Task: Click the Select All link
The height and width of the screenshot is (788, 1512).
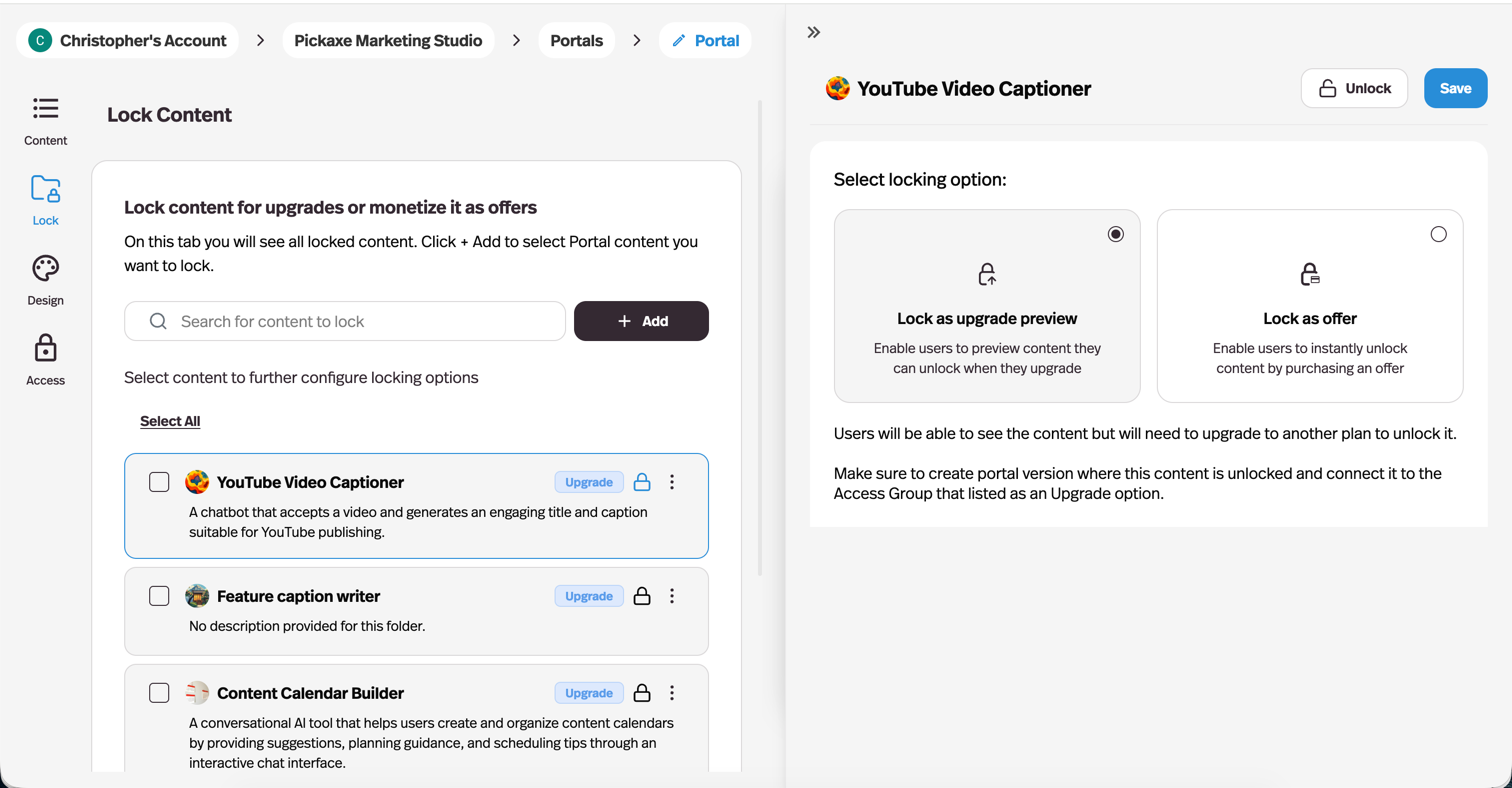Action: [170, 420]
